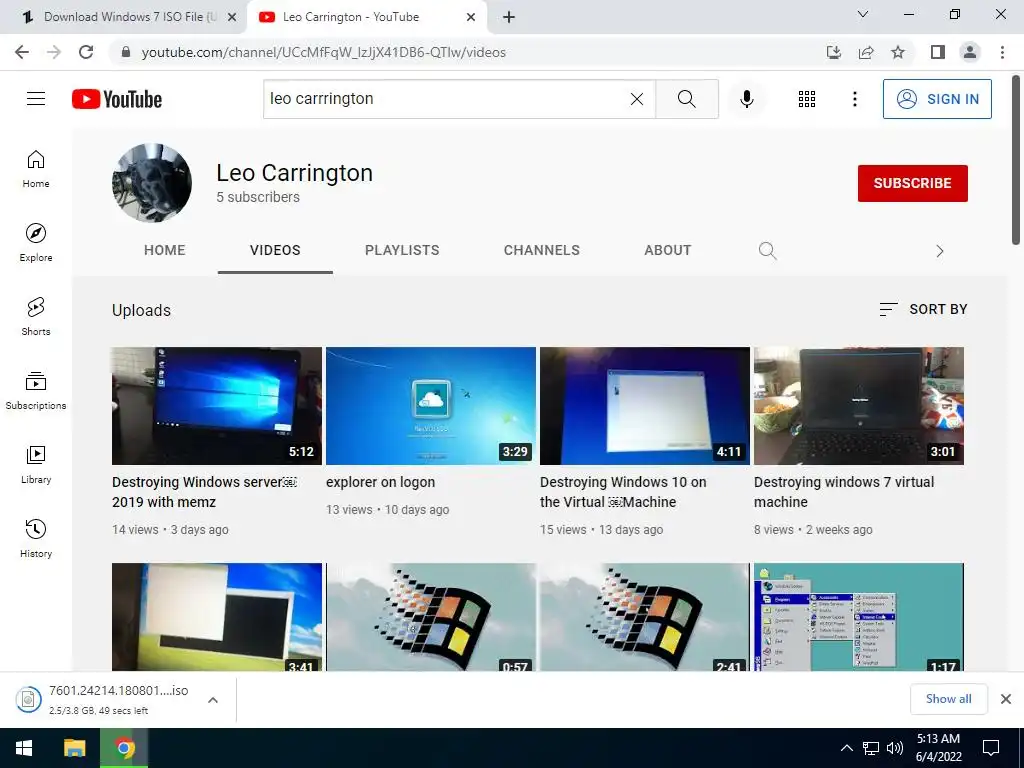Open the Action Center notifications

pos(991,748)
